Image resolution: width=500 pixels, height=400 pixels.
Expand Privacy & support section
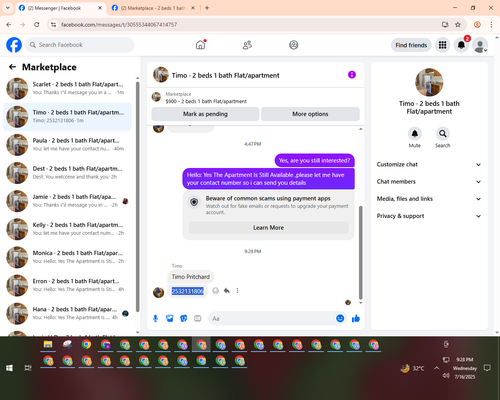429,216
